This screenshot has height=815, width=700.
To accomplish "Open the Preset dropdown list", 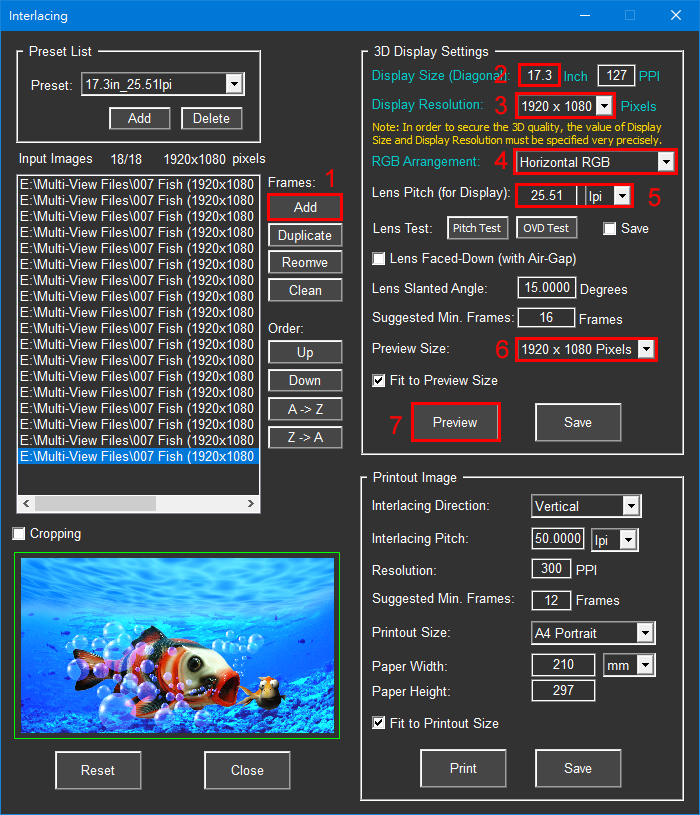I will [234, 84].
